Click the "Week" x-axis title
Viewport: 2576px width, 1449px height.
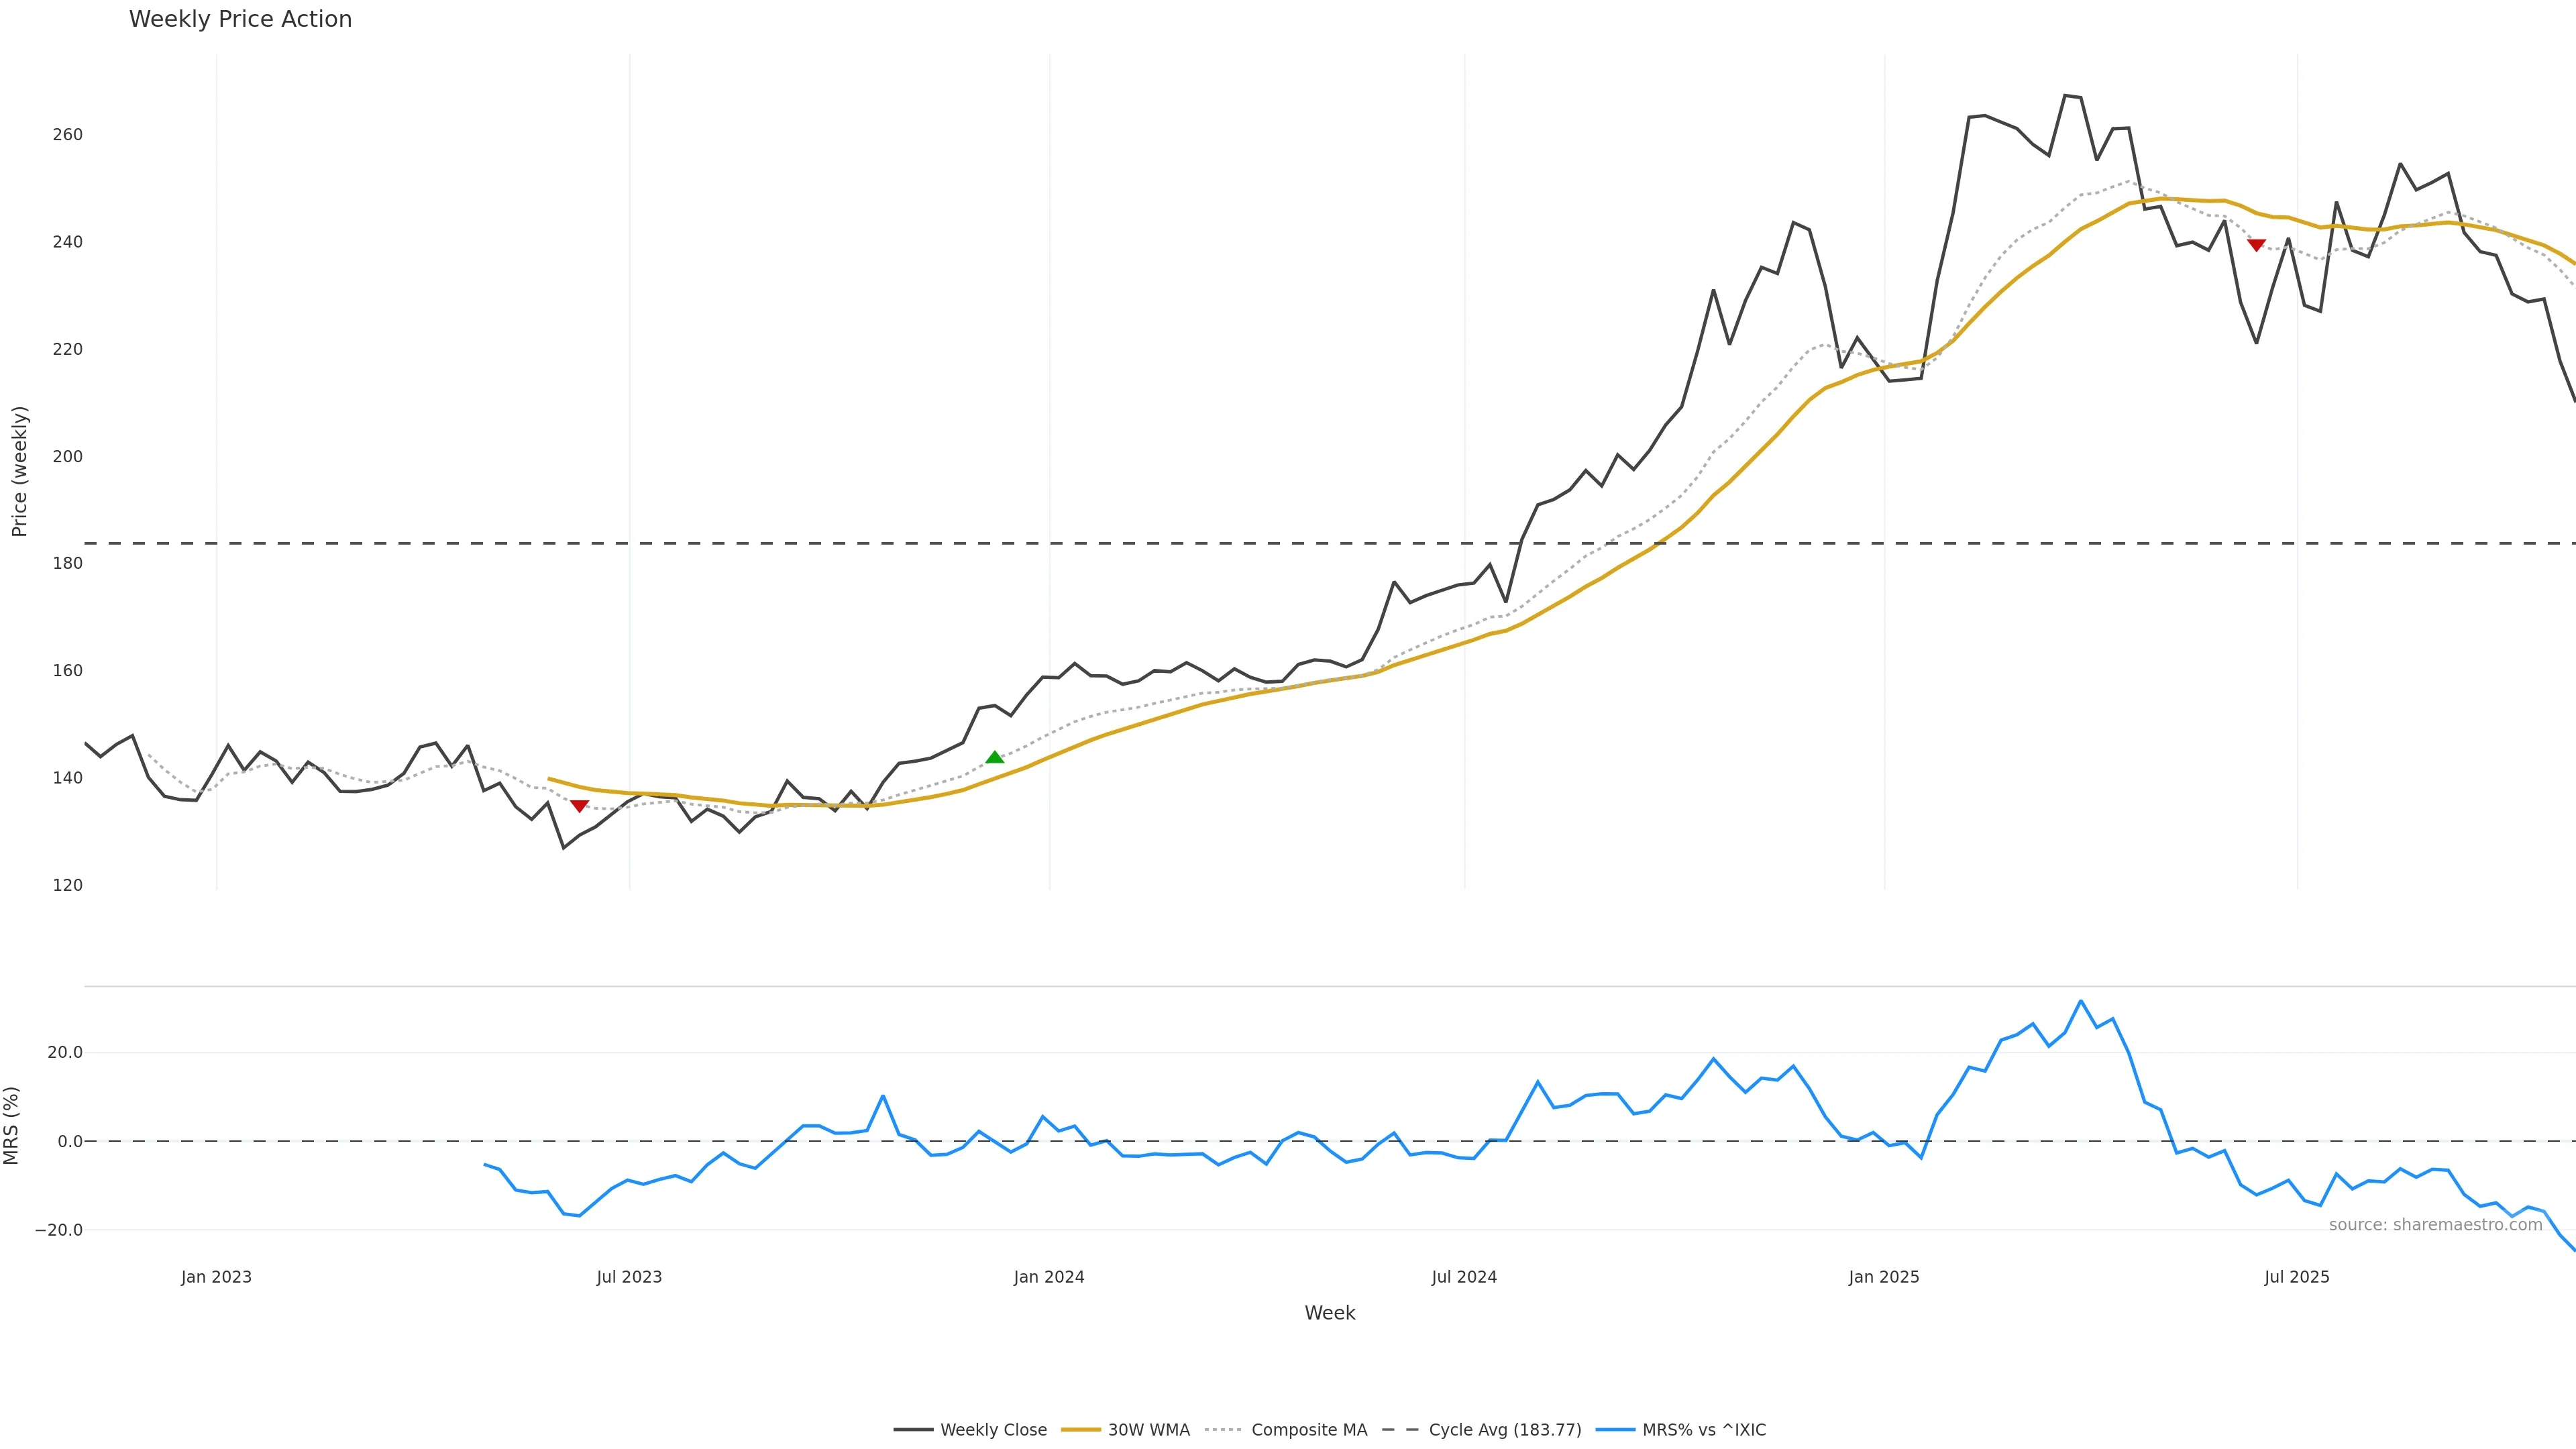(x=1329, y=1313)
